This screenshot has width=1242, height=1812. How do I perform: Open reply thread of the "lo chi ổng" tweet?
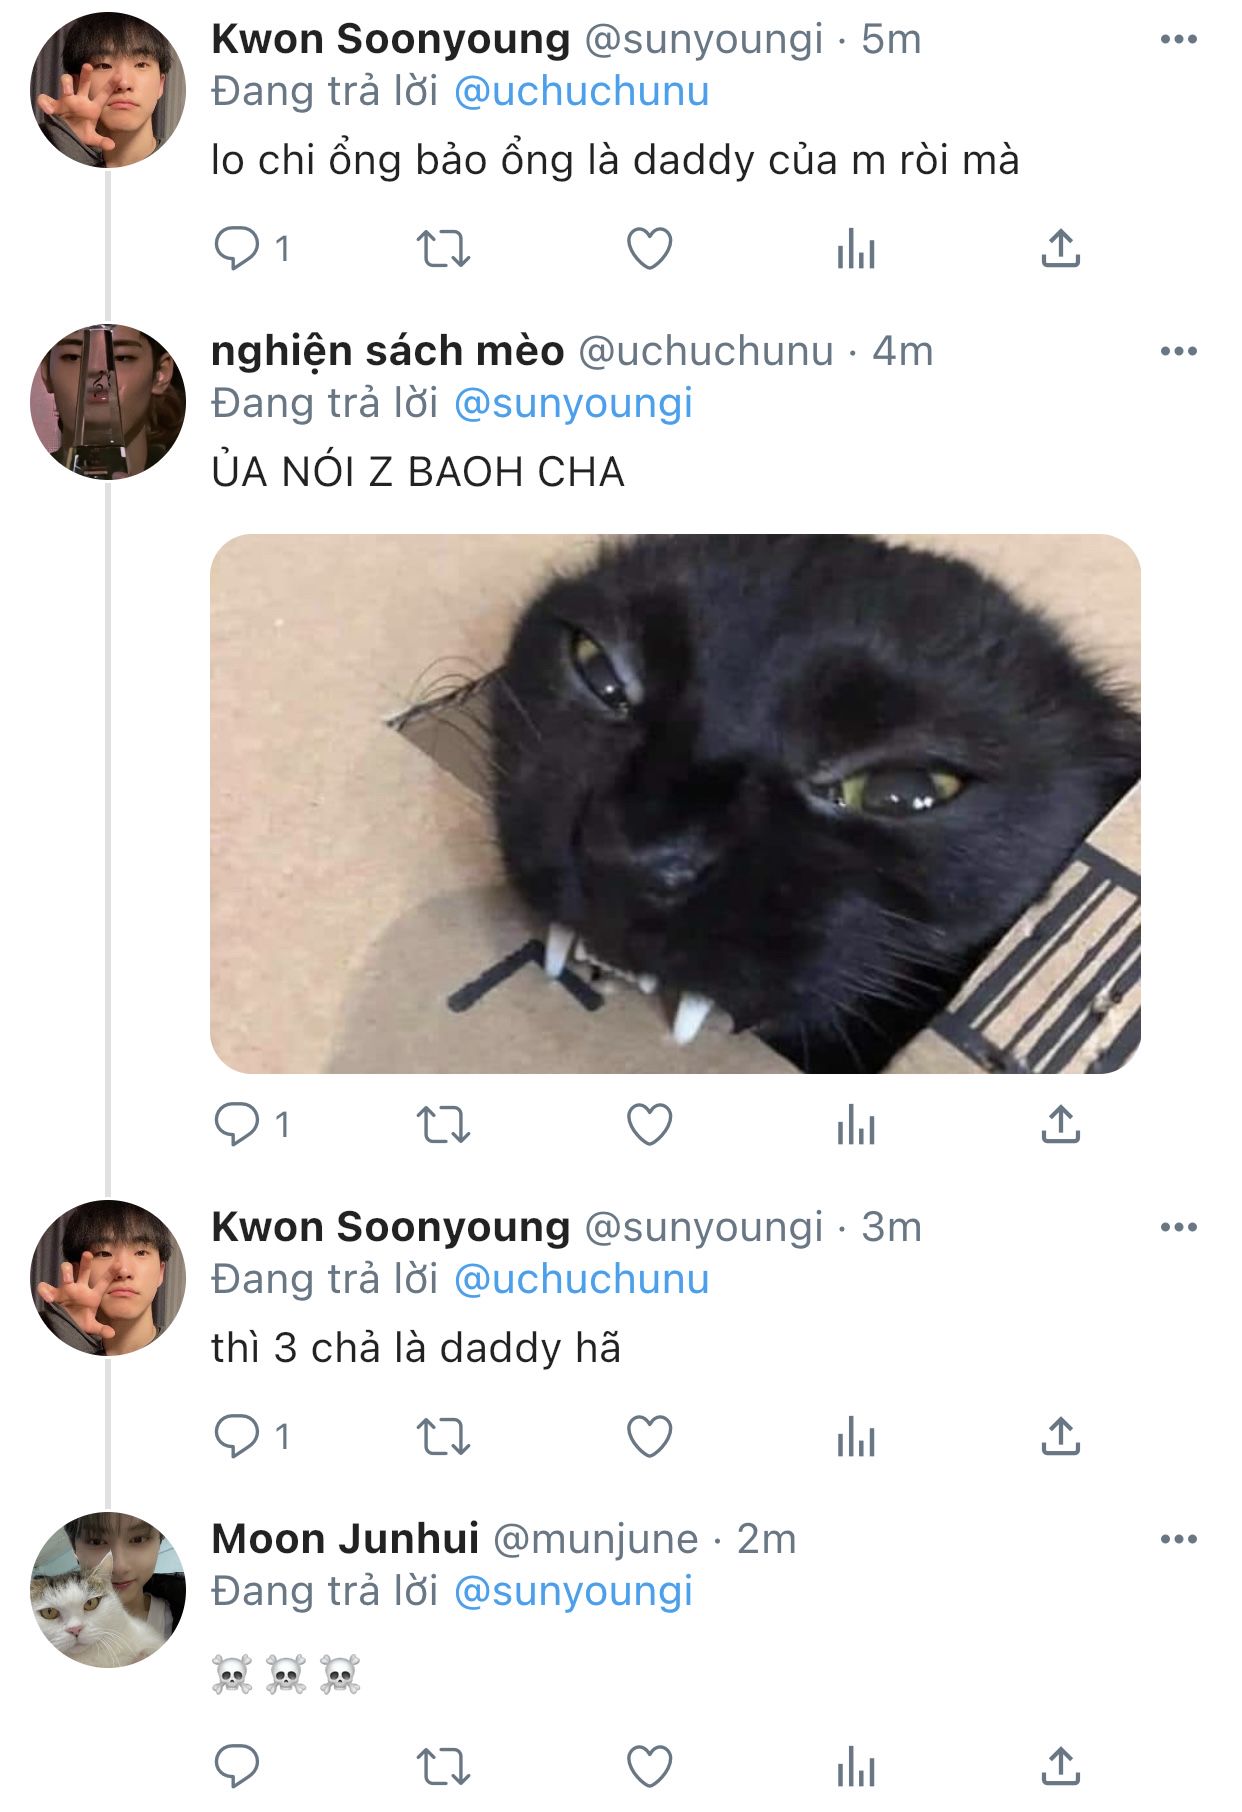pos(252,249)
